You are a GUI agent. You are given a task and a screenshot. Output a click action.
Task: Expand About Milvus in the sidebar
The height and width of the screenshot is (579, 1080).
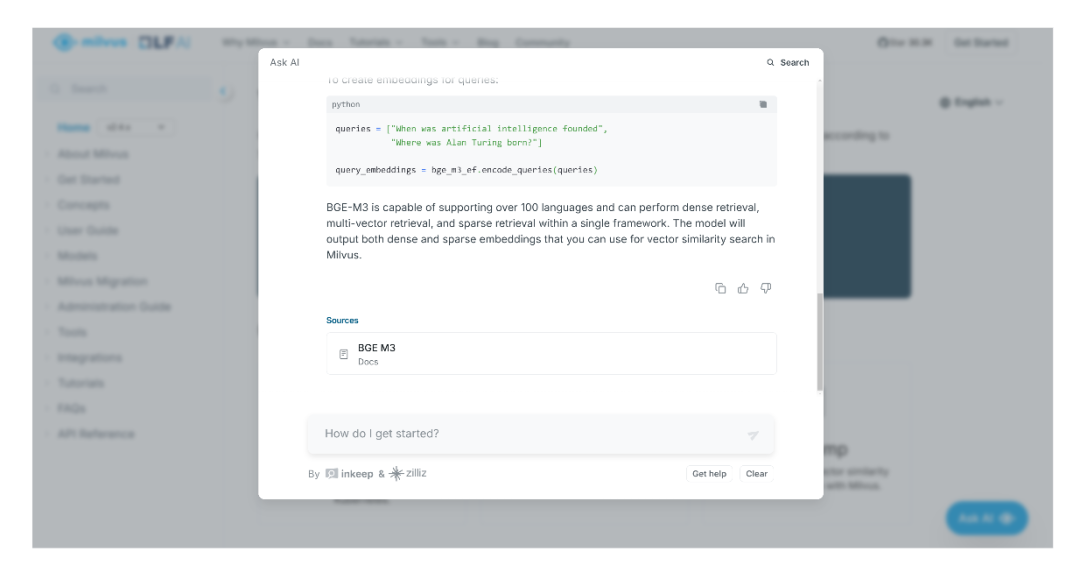point(93,154)
